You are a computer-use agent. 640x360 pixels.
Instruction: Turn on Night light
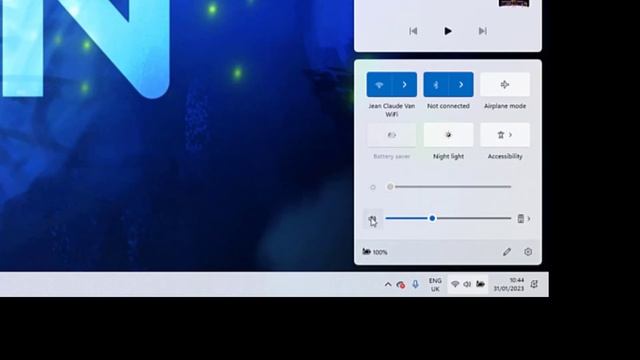click(448, 135)
